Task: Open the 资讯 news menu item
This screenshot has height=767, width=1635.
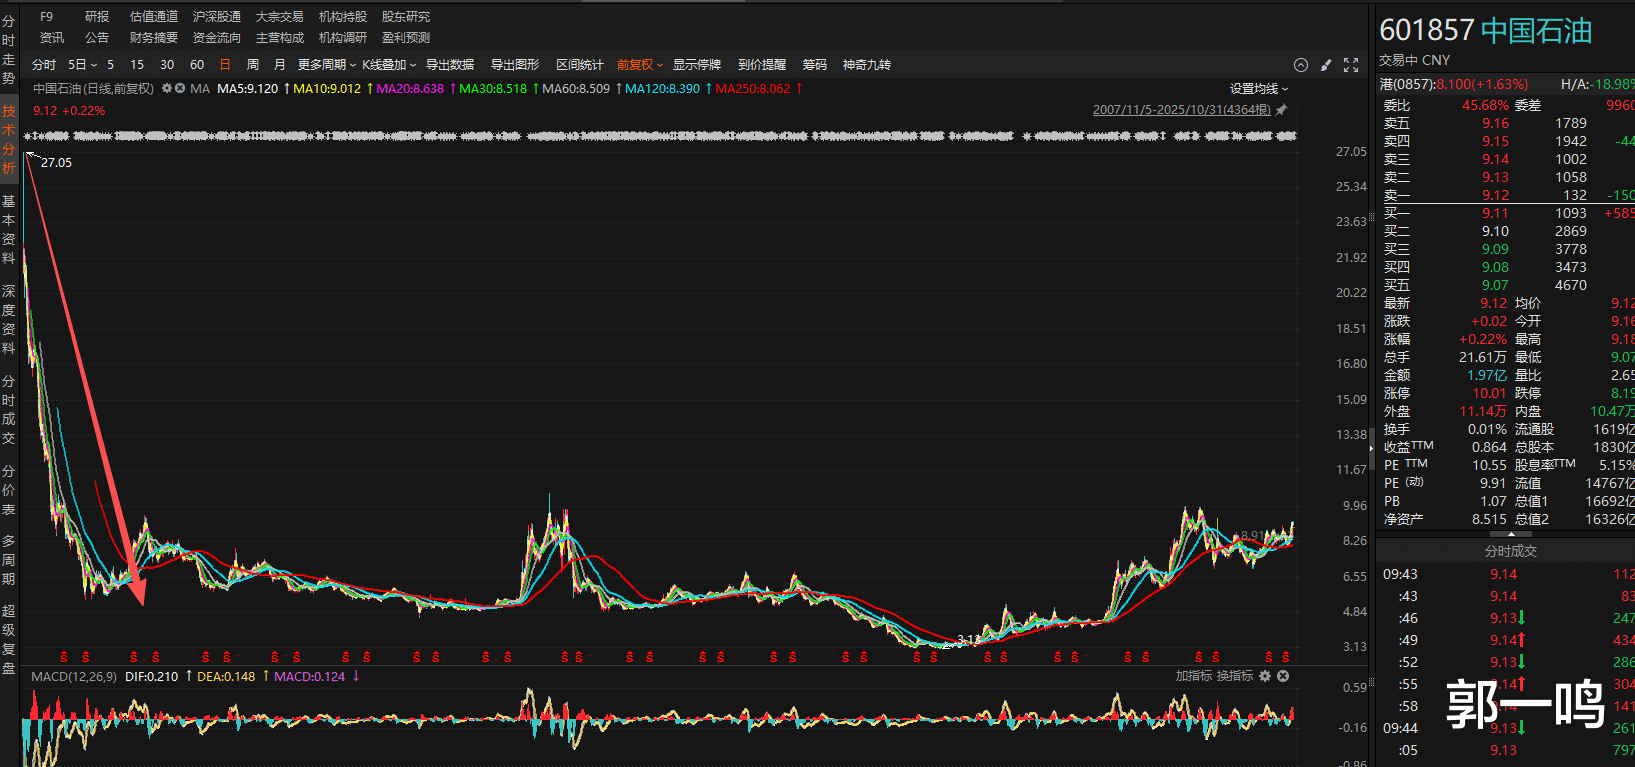Action: pos(51,38)
